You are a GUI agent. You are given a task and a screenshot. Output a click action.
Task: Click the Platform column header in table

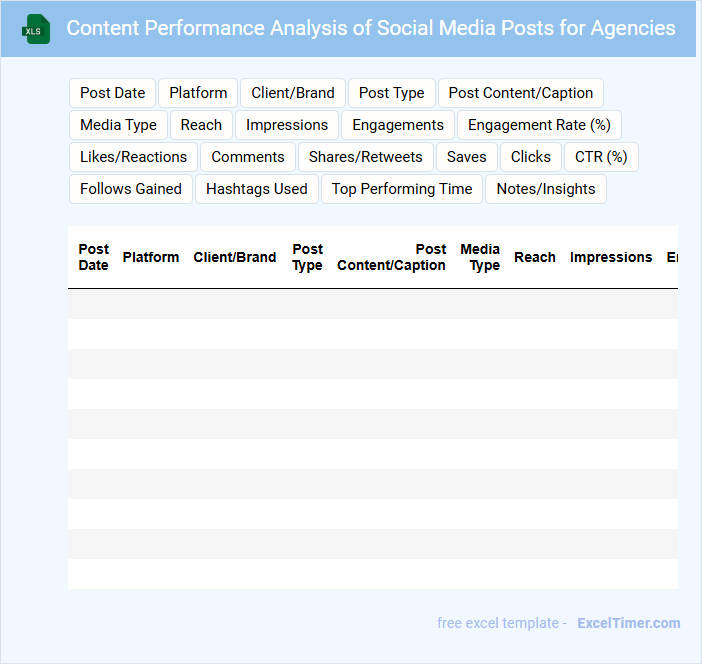pos(151,257)
